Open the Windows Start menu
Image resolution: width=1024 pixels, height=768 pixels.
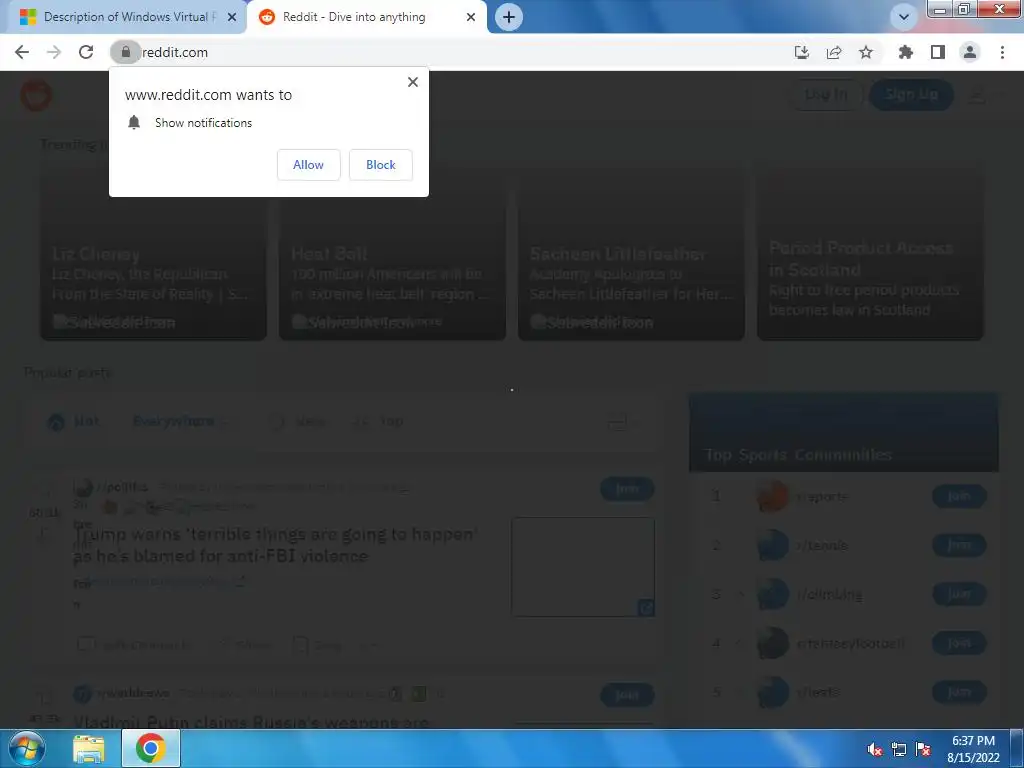coord(27,748)
